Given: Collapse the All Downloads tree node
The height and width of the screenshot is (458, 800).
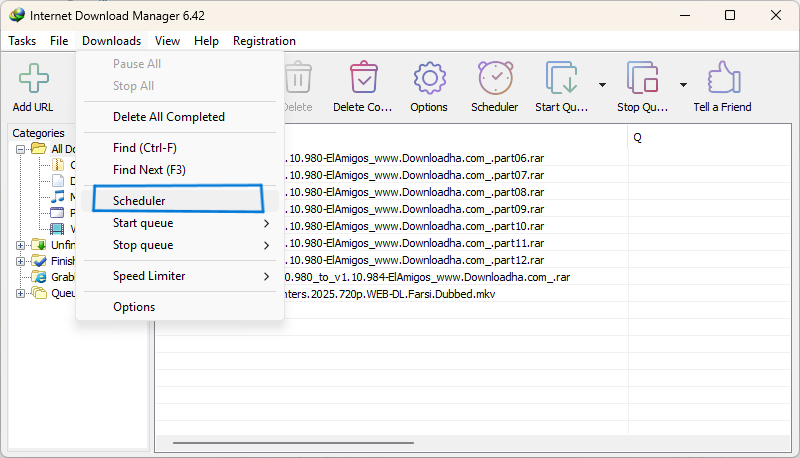Looking at the screenshot, I should click(20, 149).
